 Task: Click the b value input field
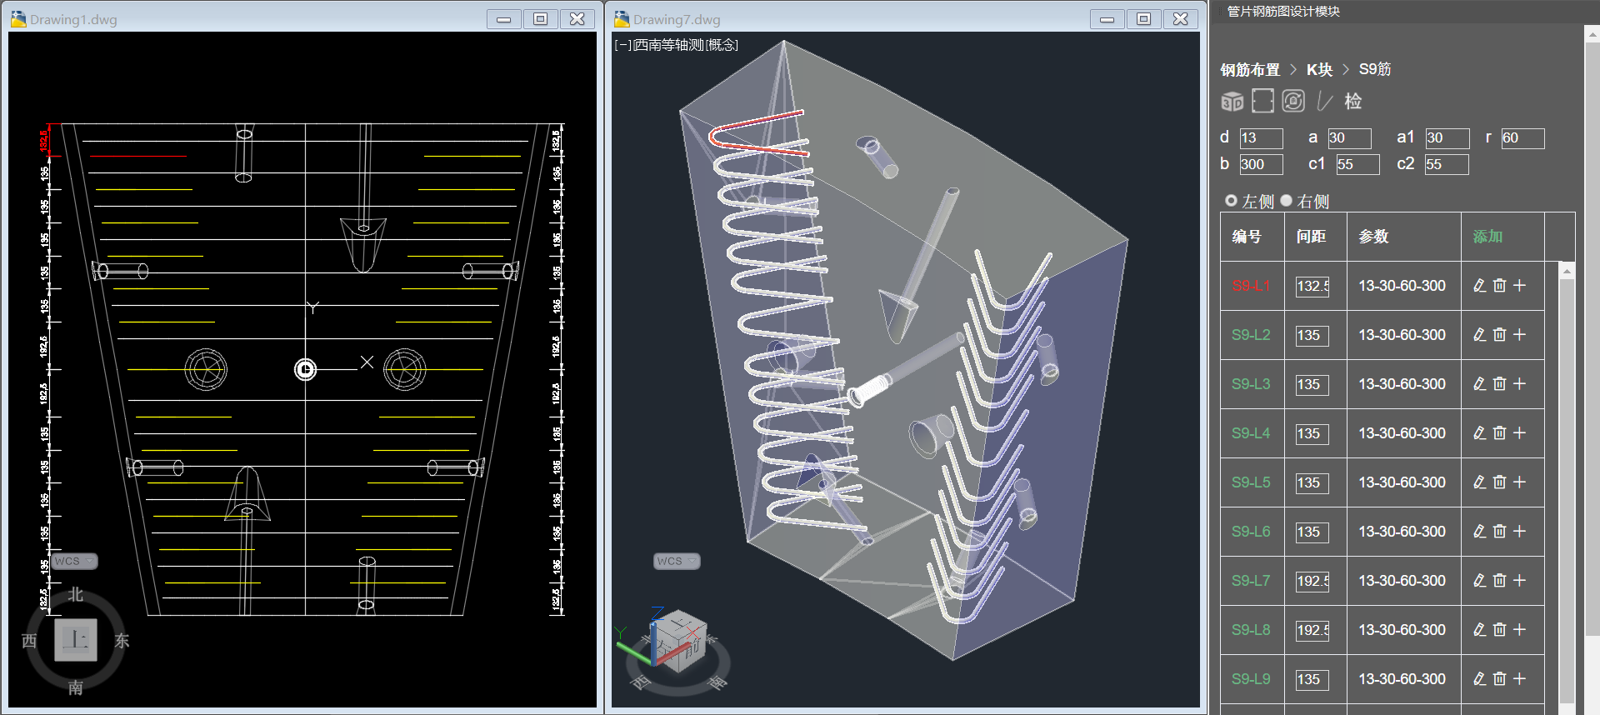point(1261,165)
